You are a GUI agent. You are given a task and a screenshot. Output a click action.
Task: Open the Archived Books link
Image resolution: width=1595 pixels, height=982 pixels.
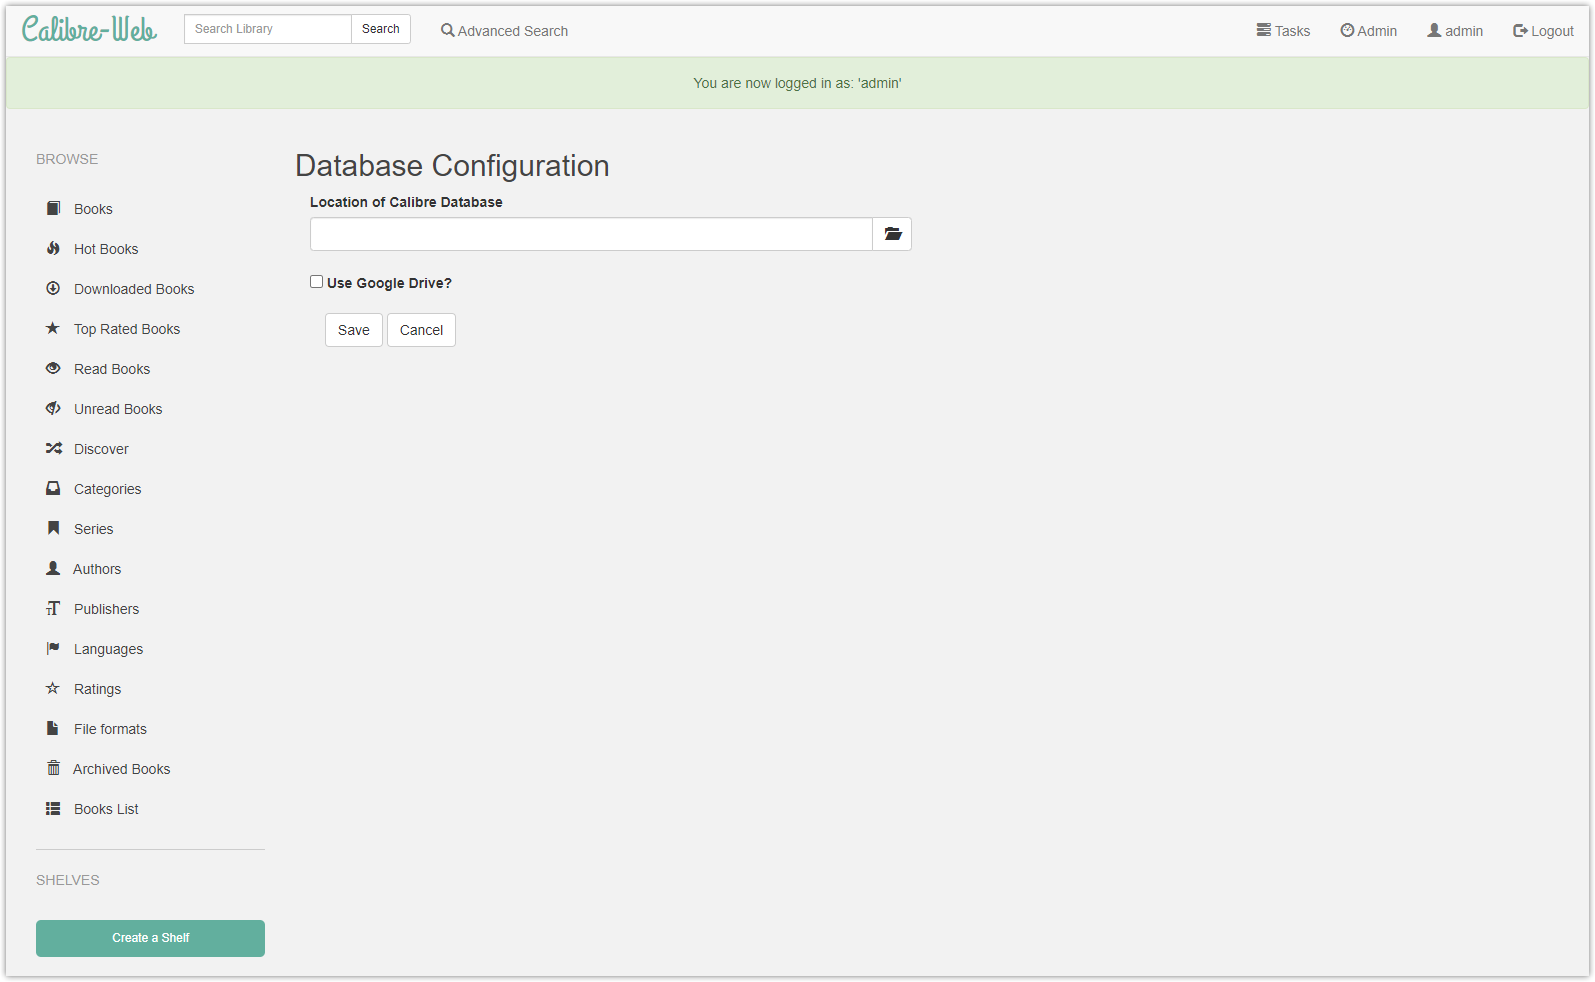pyautogui.click(x=122, y=769)
